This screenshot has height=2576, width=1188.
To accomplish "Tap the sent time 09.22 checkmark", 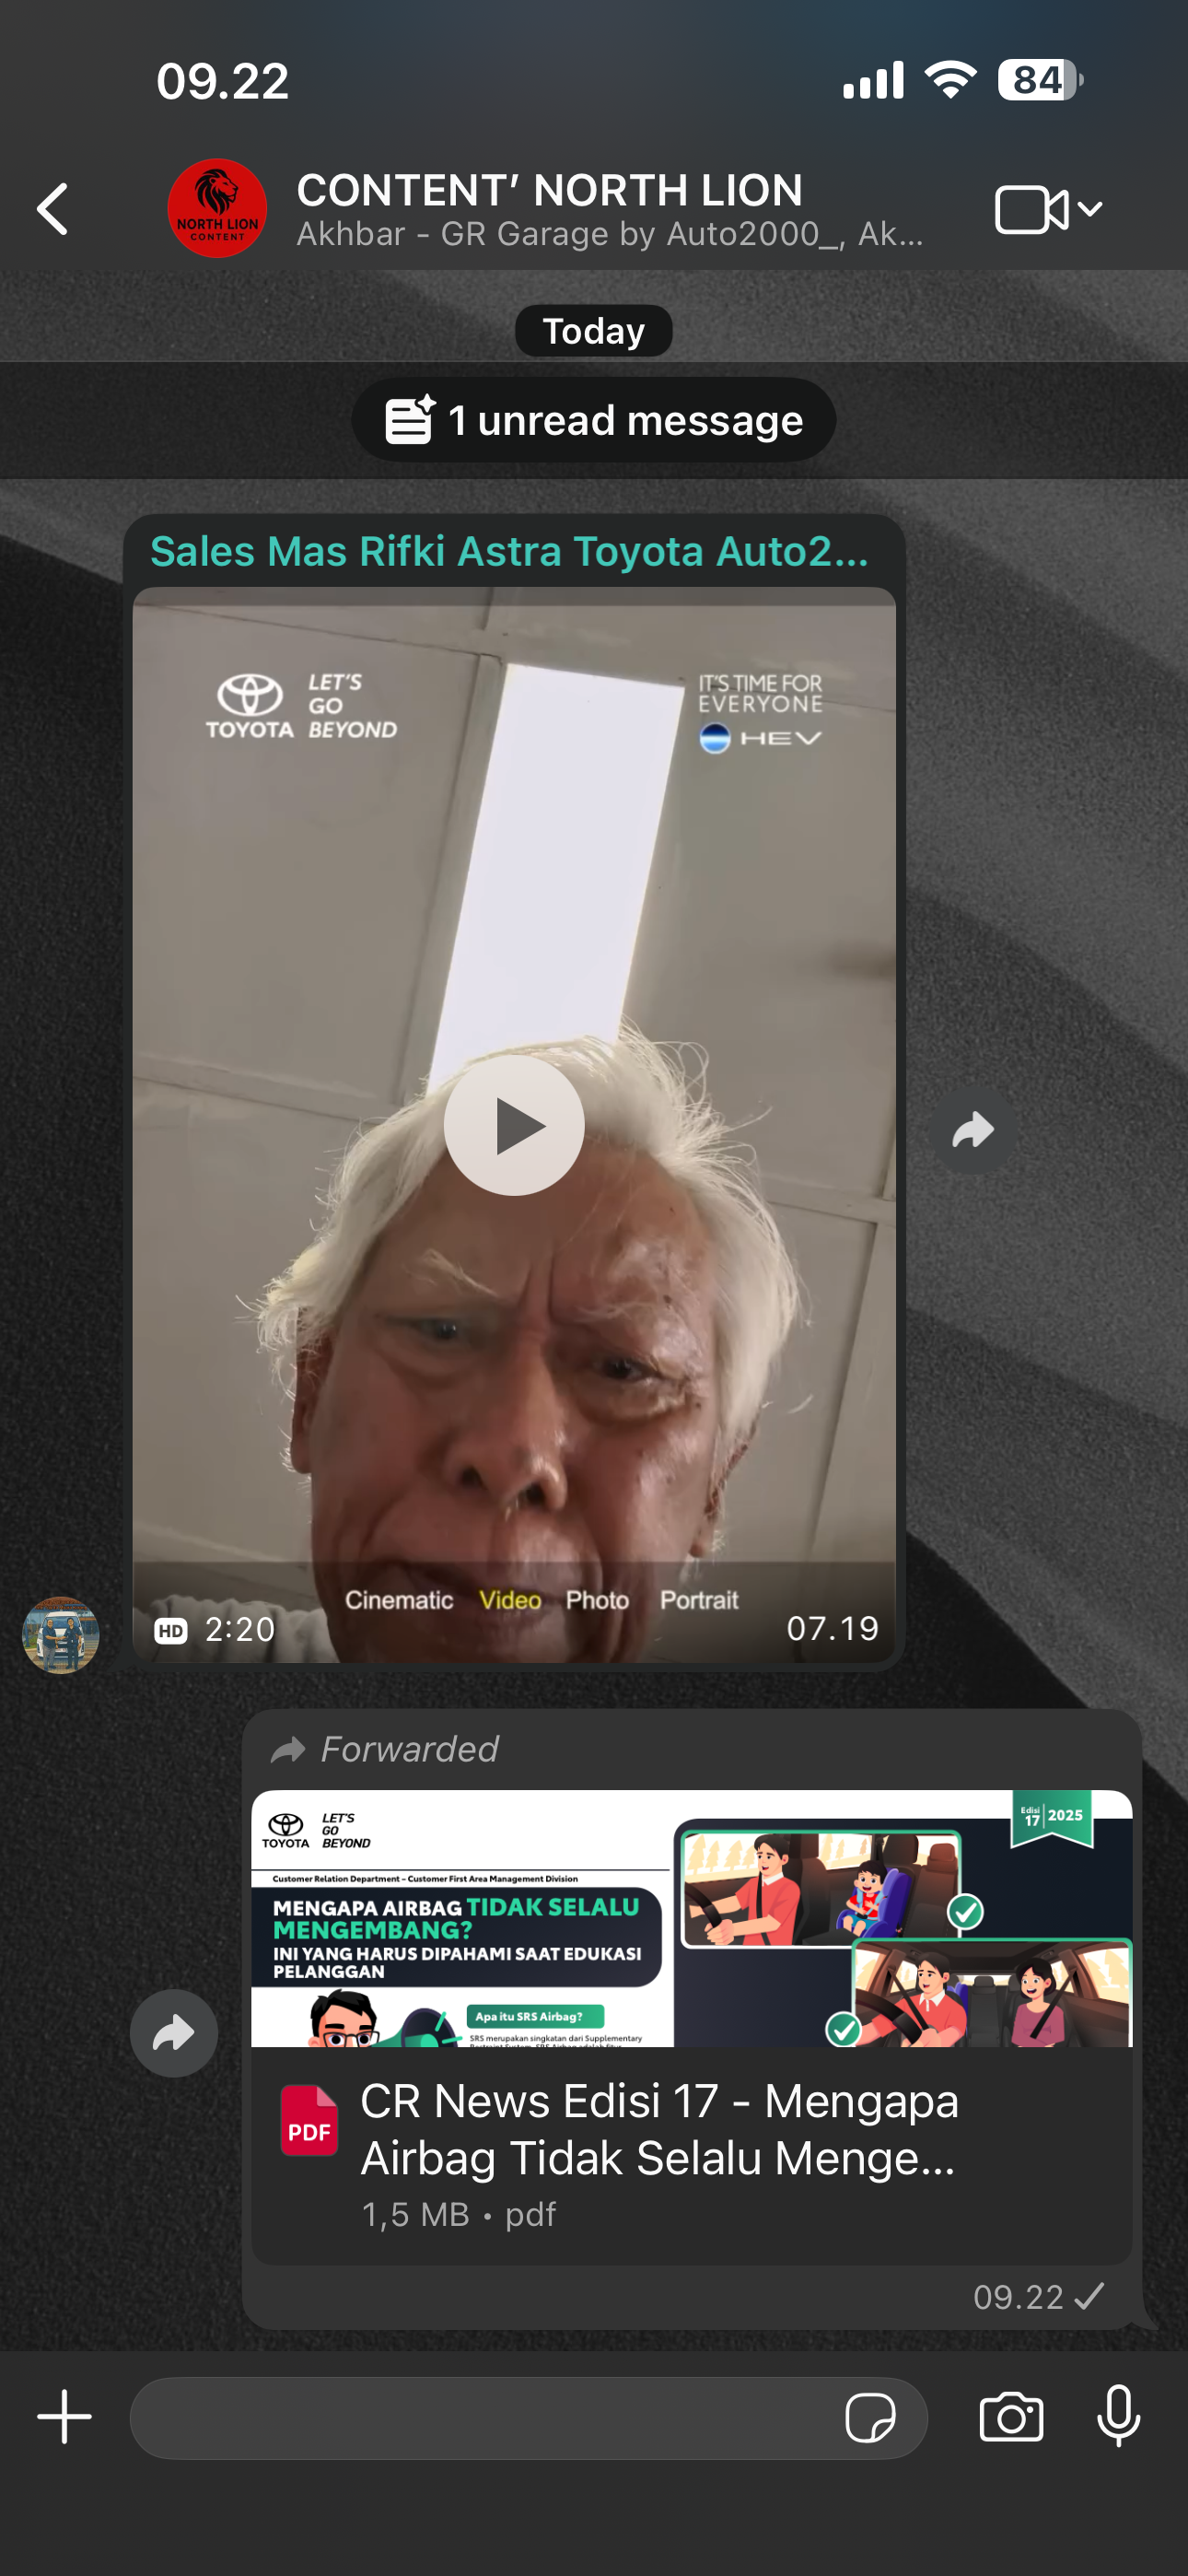I will click(1038, 2297).
